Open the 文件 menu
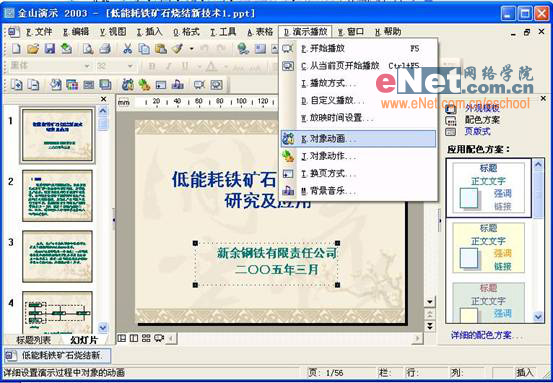 click(x=40, y=32)
